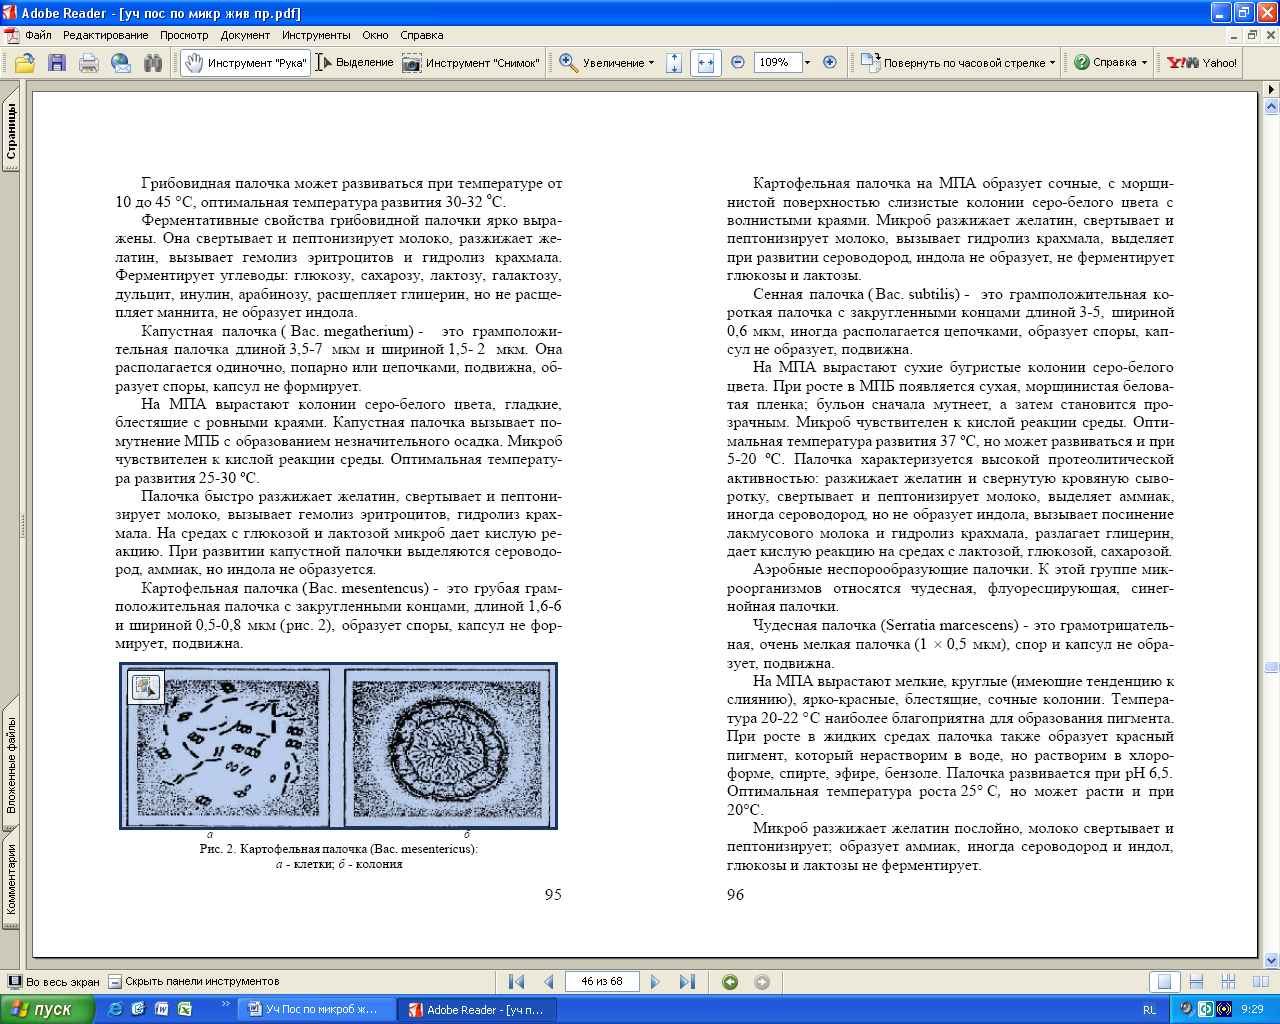The width and height of the screenshot is (1280, 1024).
Task: Click the zoom out minus button
Action: point(738,62)
